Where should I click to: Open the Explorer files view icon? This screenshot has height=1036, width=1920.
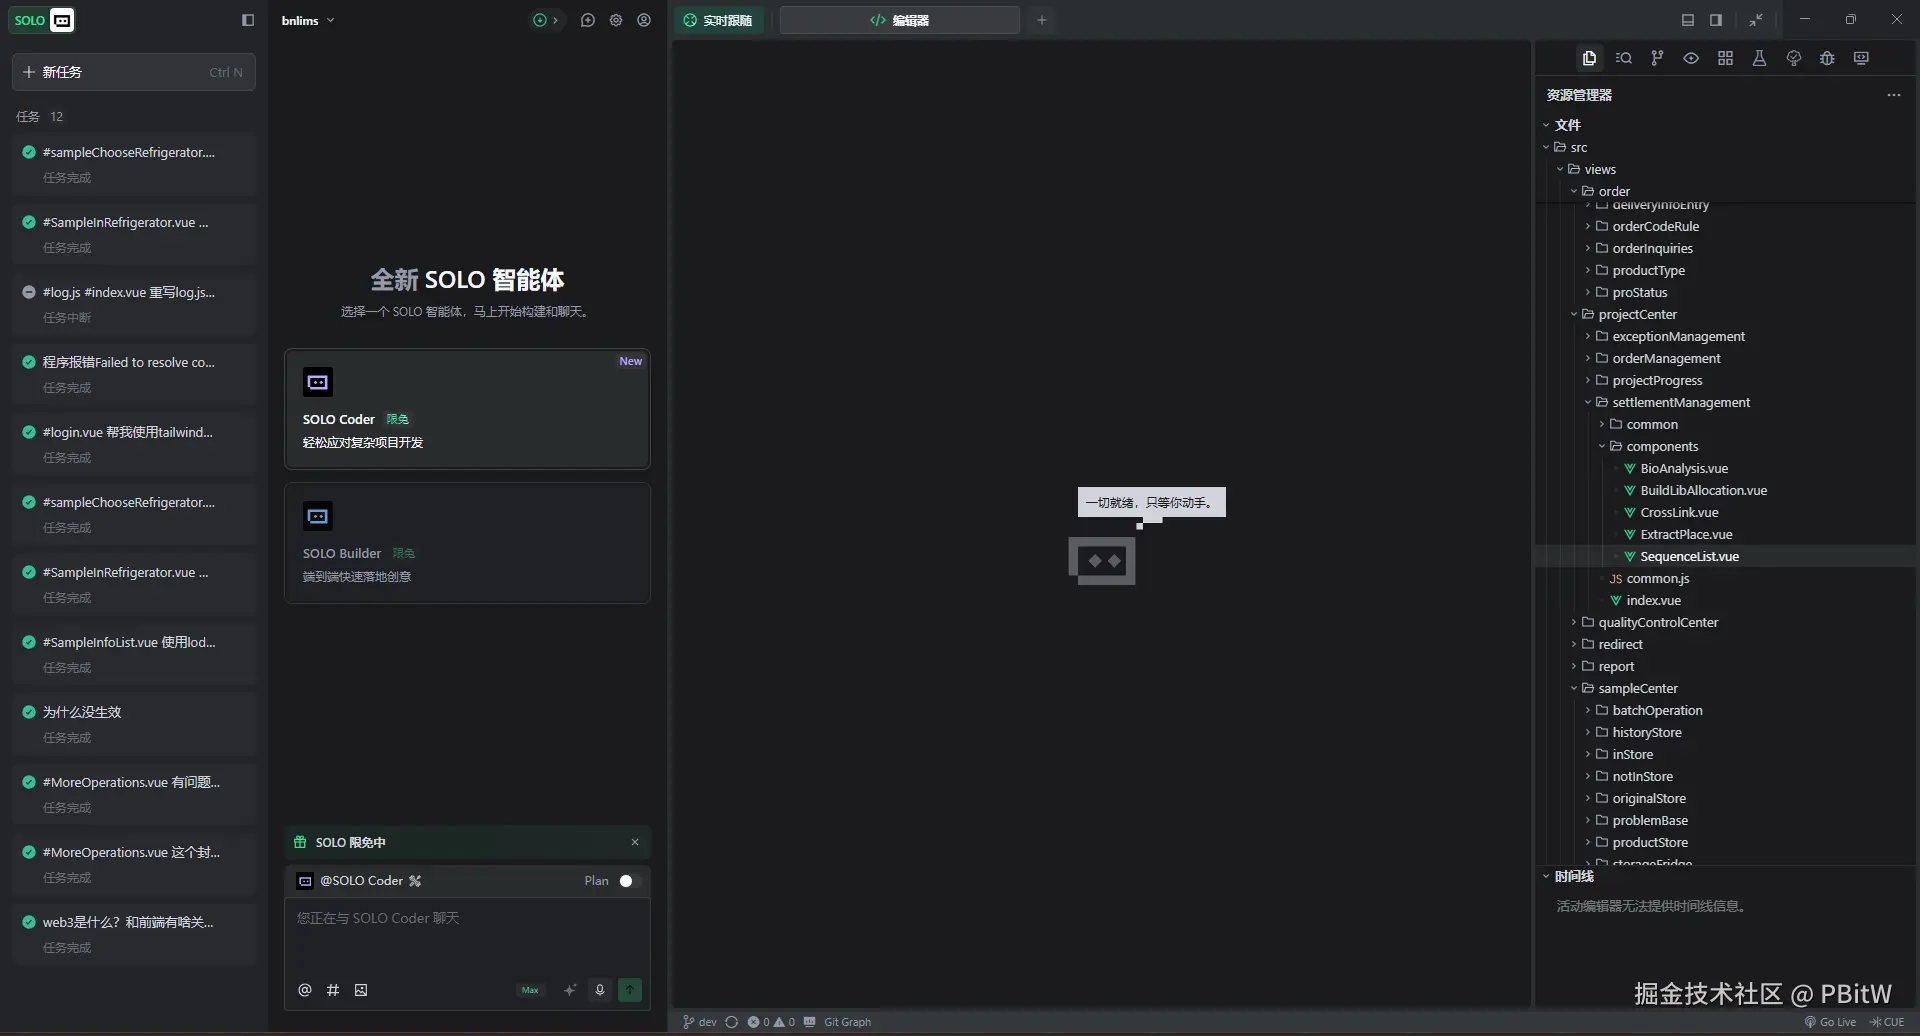pyautogui.click(x=1589, y=58)
